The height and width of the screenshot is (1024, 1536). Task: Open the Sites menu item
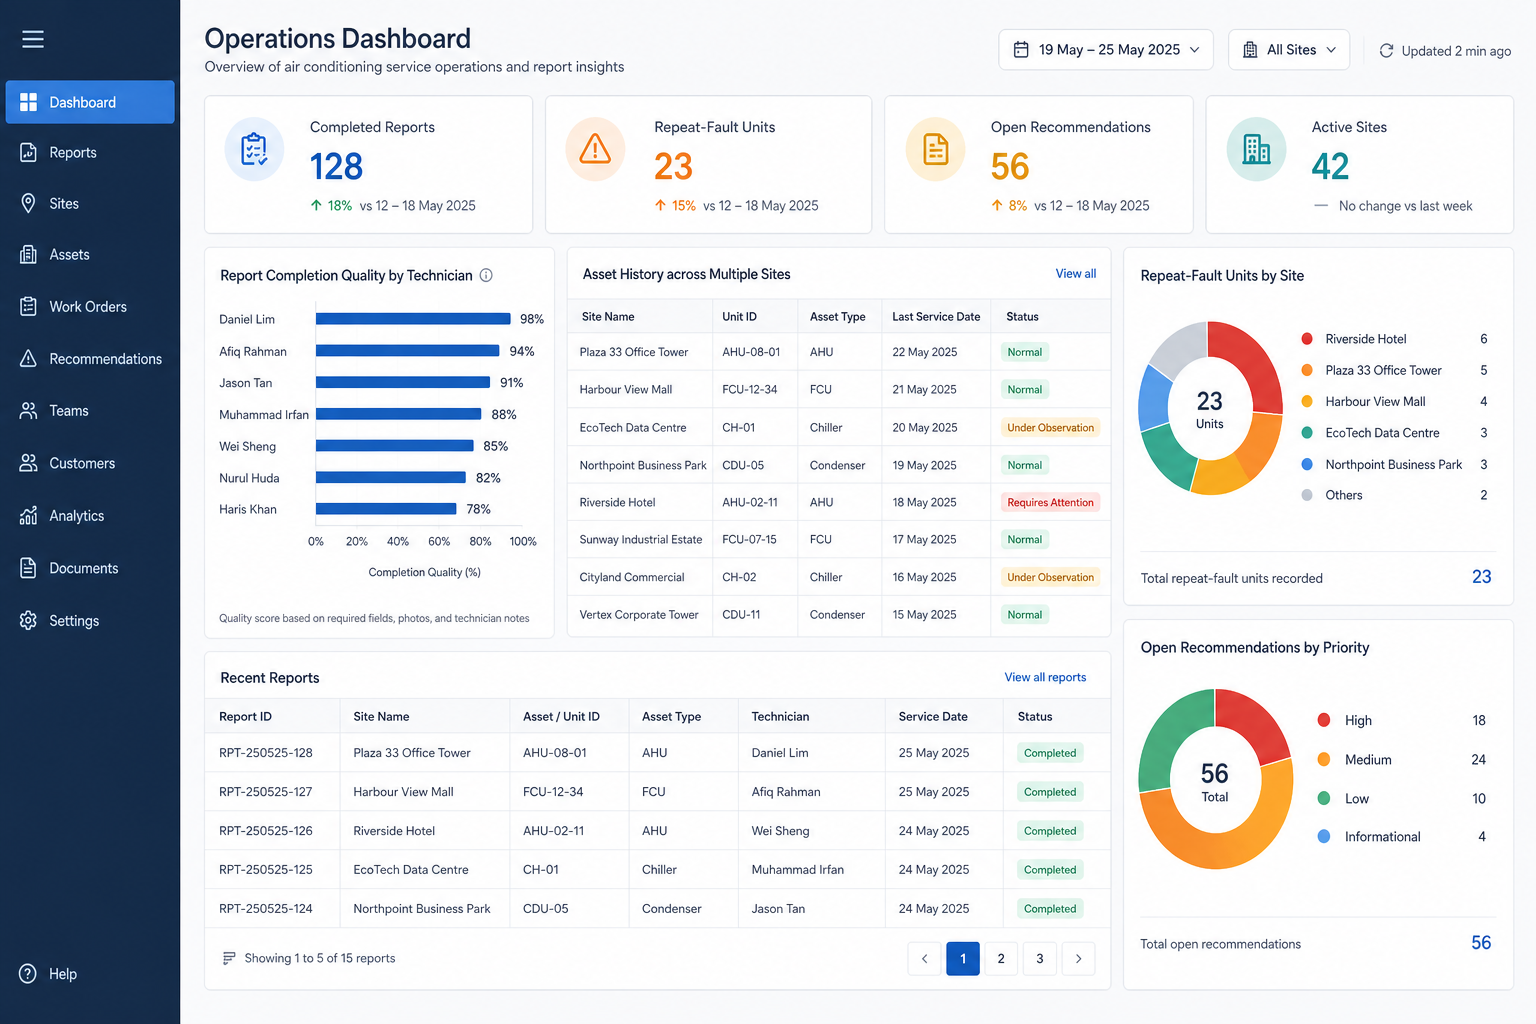pyautogui.click(x=90, y=203)
